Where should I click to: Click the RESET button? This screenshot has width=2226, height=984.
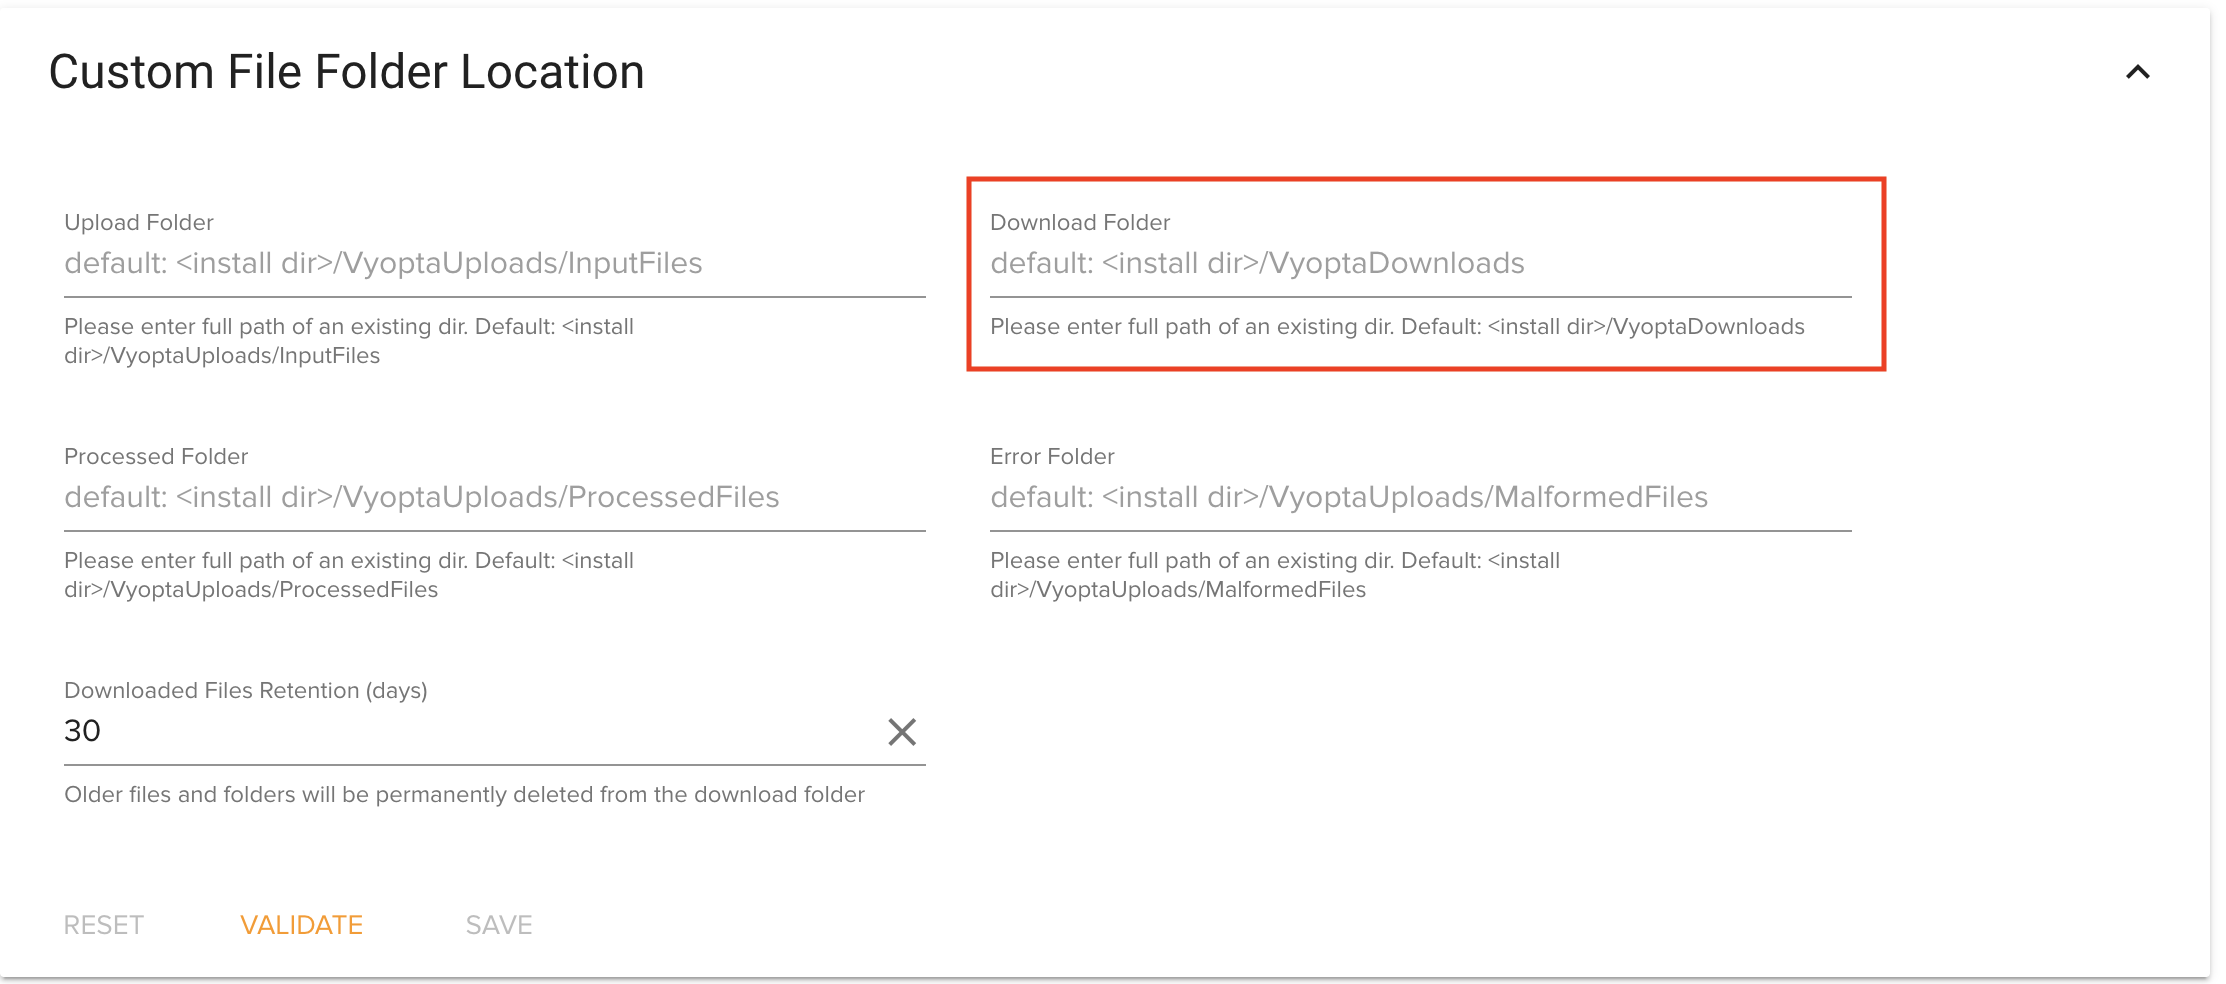(104, 925)
